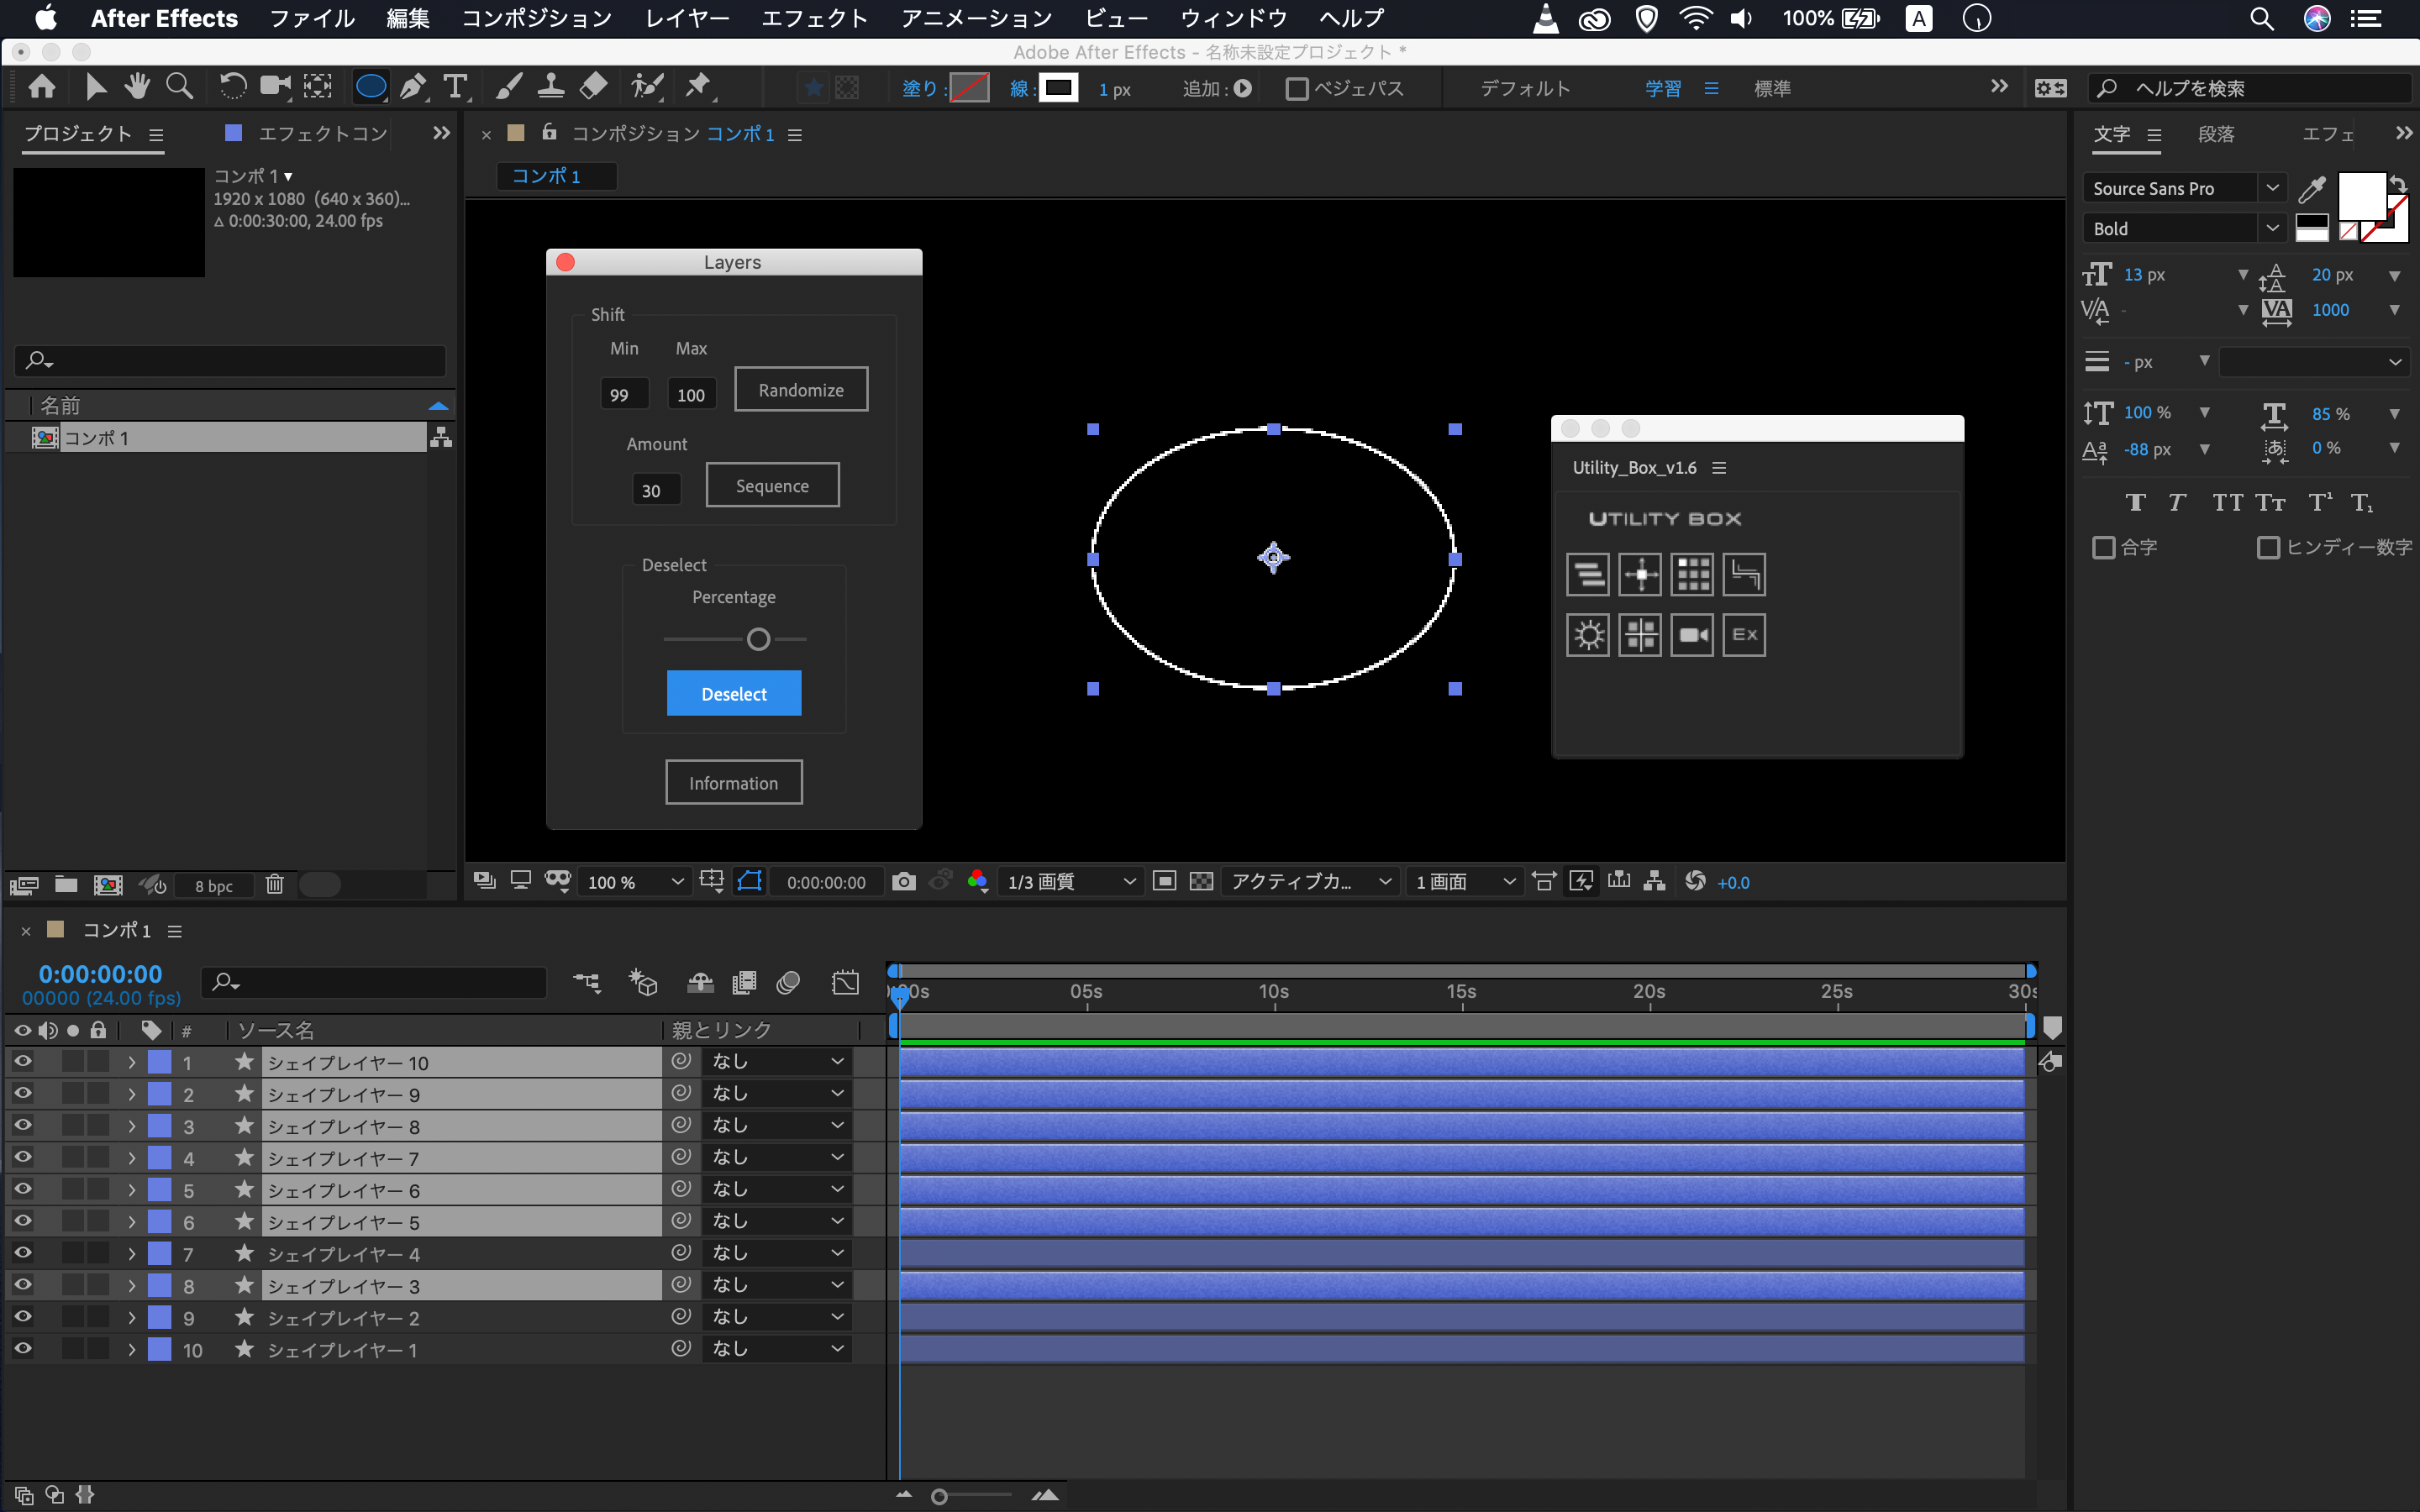This screenshot has width=2420, height=1512.
Task: Create a new folder in Project panel
Action: tap(66, 884)
